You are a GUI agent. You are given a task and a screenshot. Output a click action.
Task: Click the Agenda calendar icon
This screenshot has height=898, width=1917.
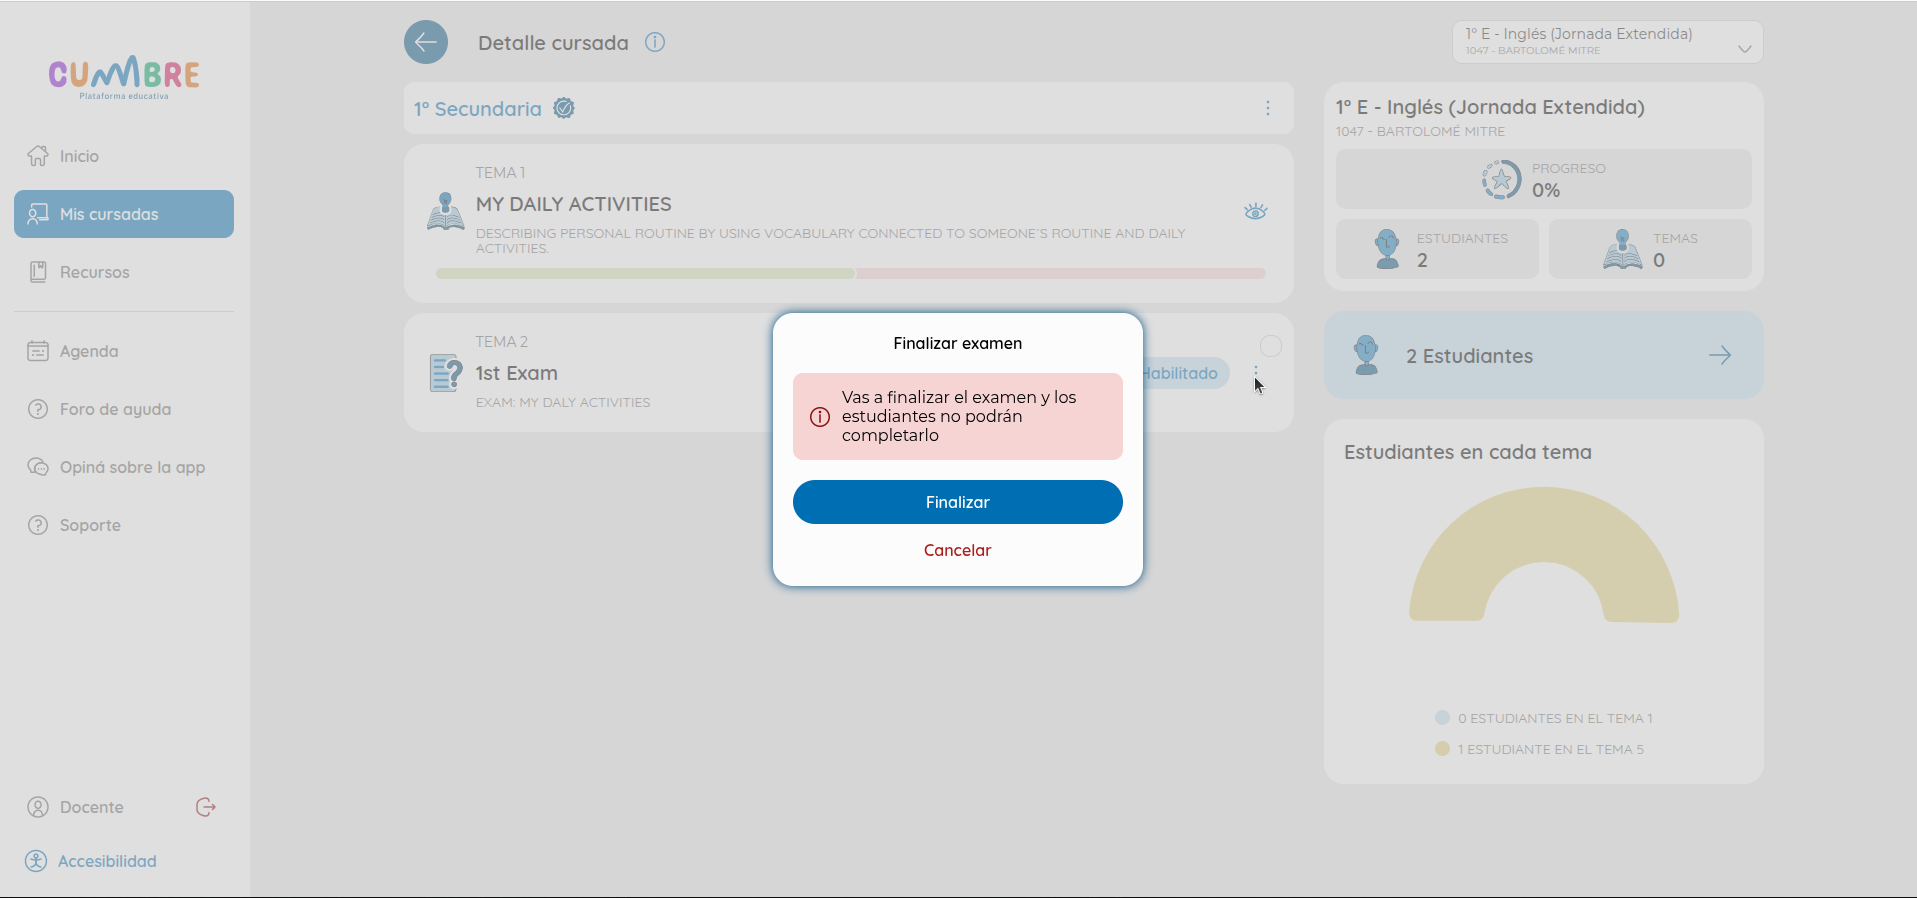tap(38, 351)
